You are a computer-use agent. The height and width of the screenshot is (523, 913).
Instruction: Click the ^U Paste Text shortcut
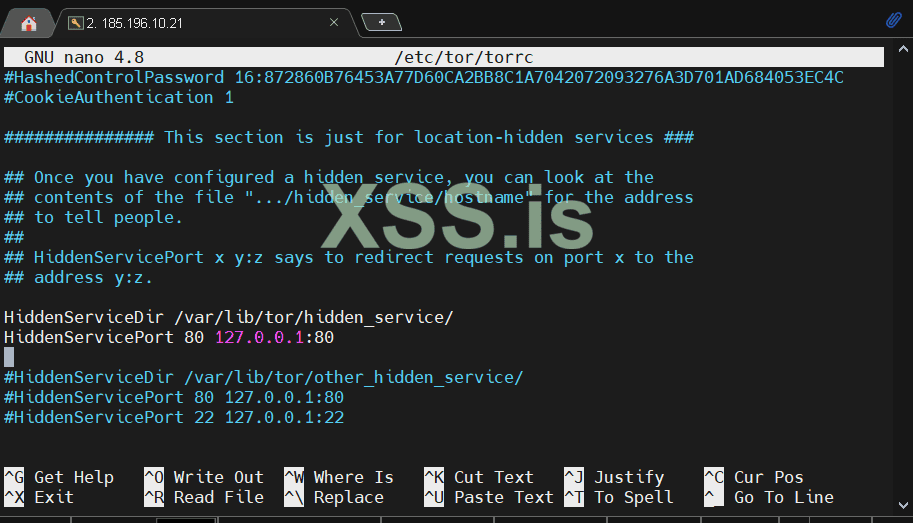[489, 497]
